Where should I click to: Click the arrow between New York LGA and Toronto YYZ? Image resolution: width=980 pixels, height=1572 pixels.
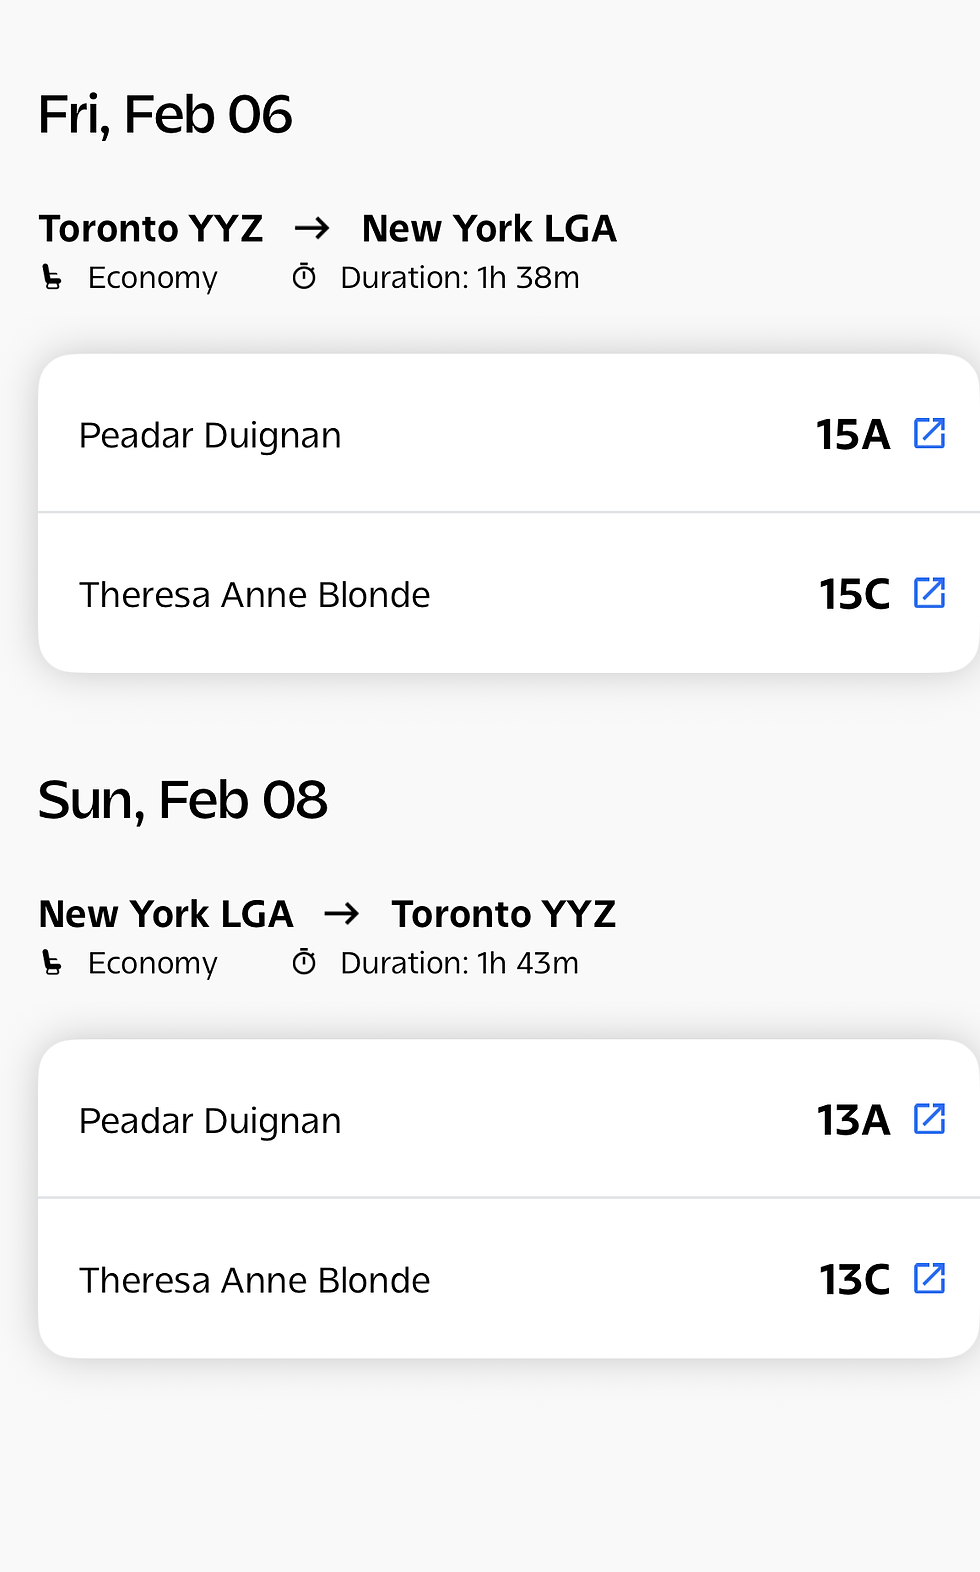coord(342,914)
